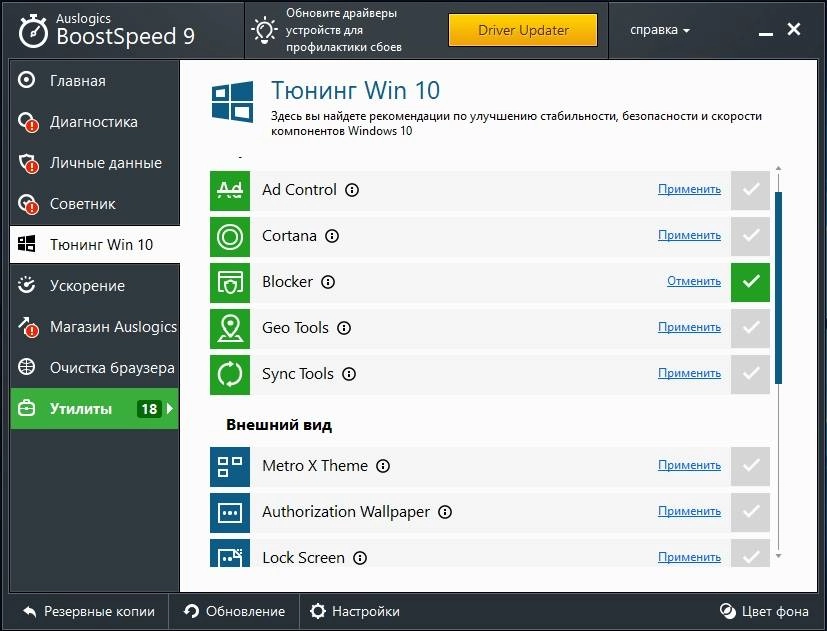
Task: Click the Sync Tools arrows icon
Action: (x=229, y=374)
